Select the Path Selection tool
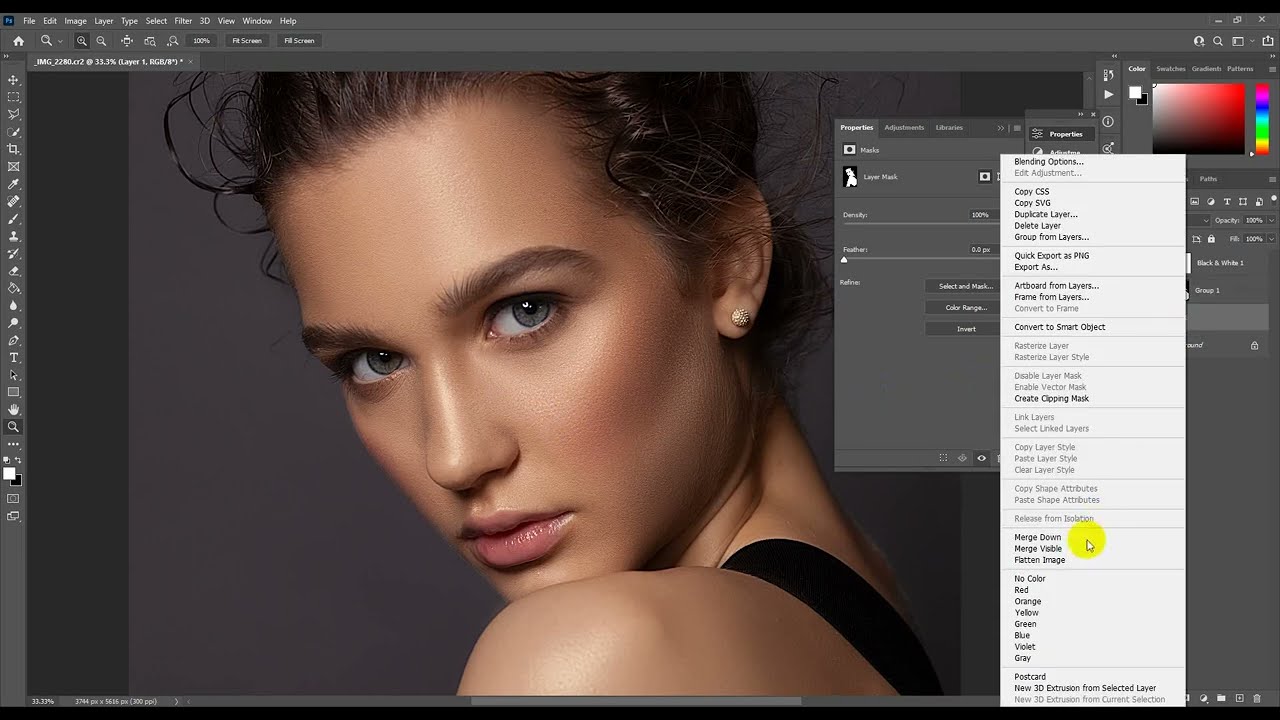The height and width of the screenshot is (720, 1280). click(x=14, y=374)
